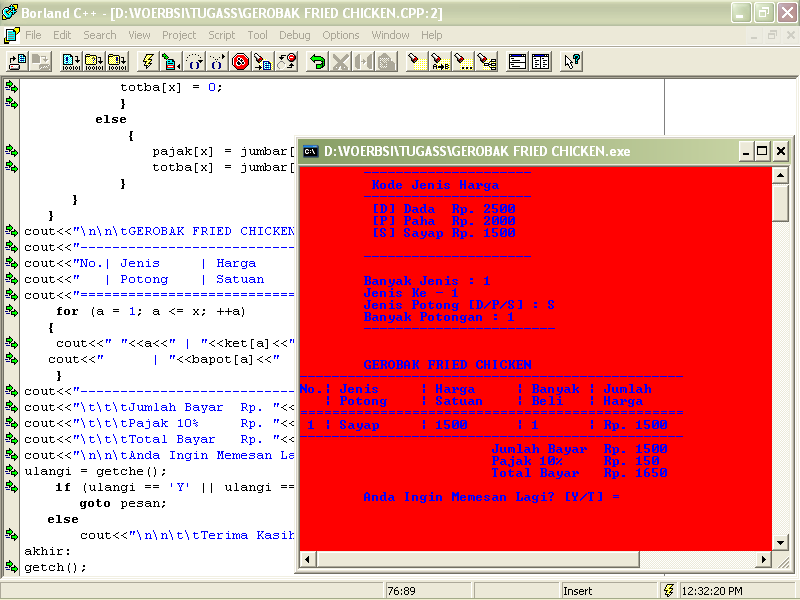
Task: Click the document icon beside File menu
Action: (x=12, y=35)
